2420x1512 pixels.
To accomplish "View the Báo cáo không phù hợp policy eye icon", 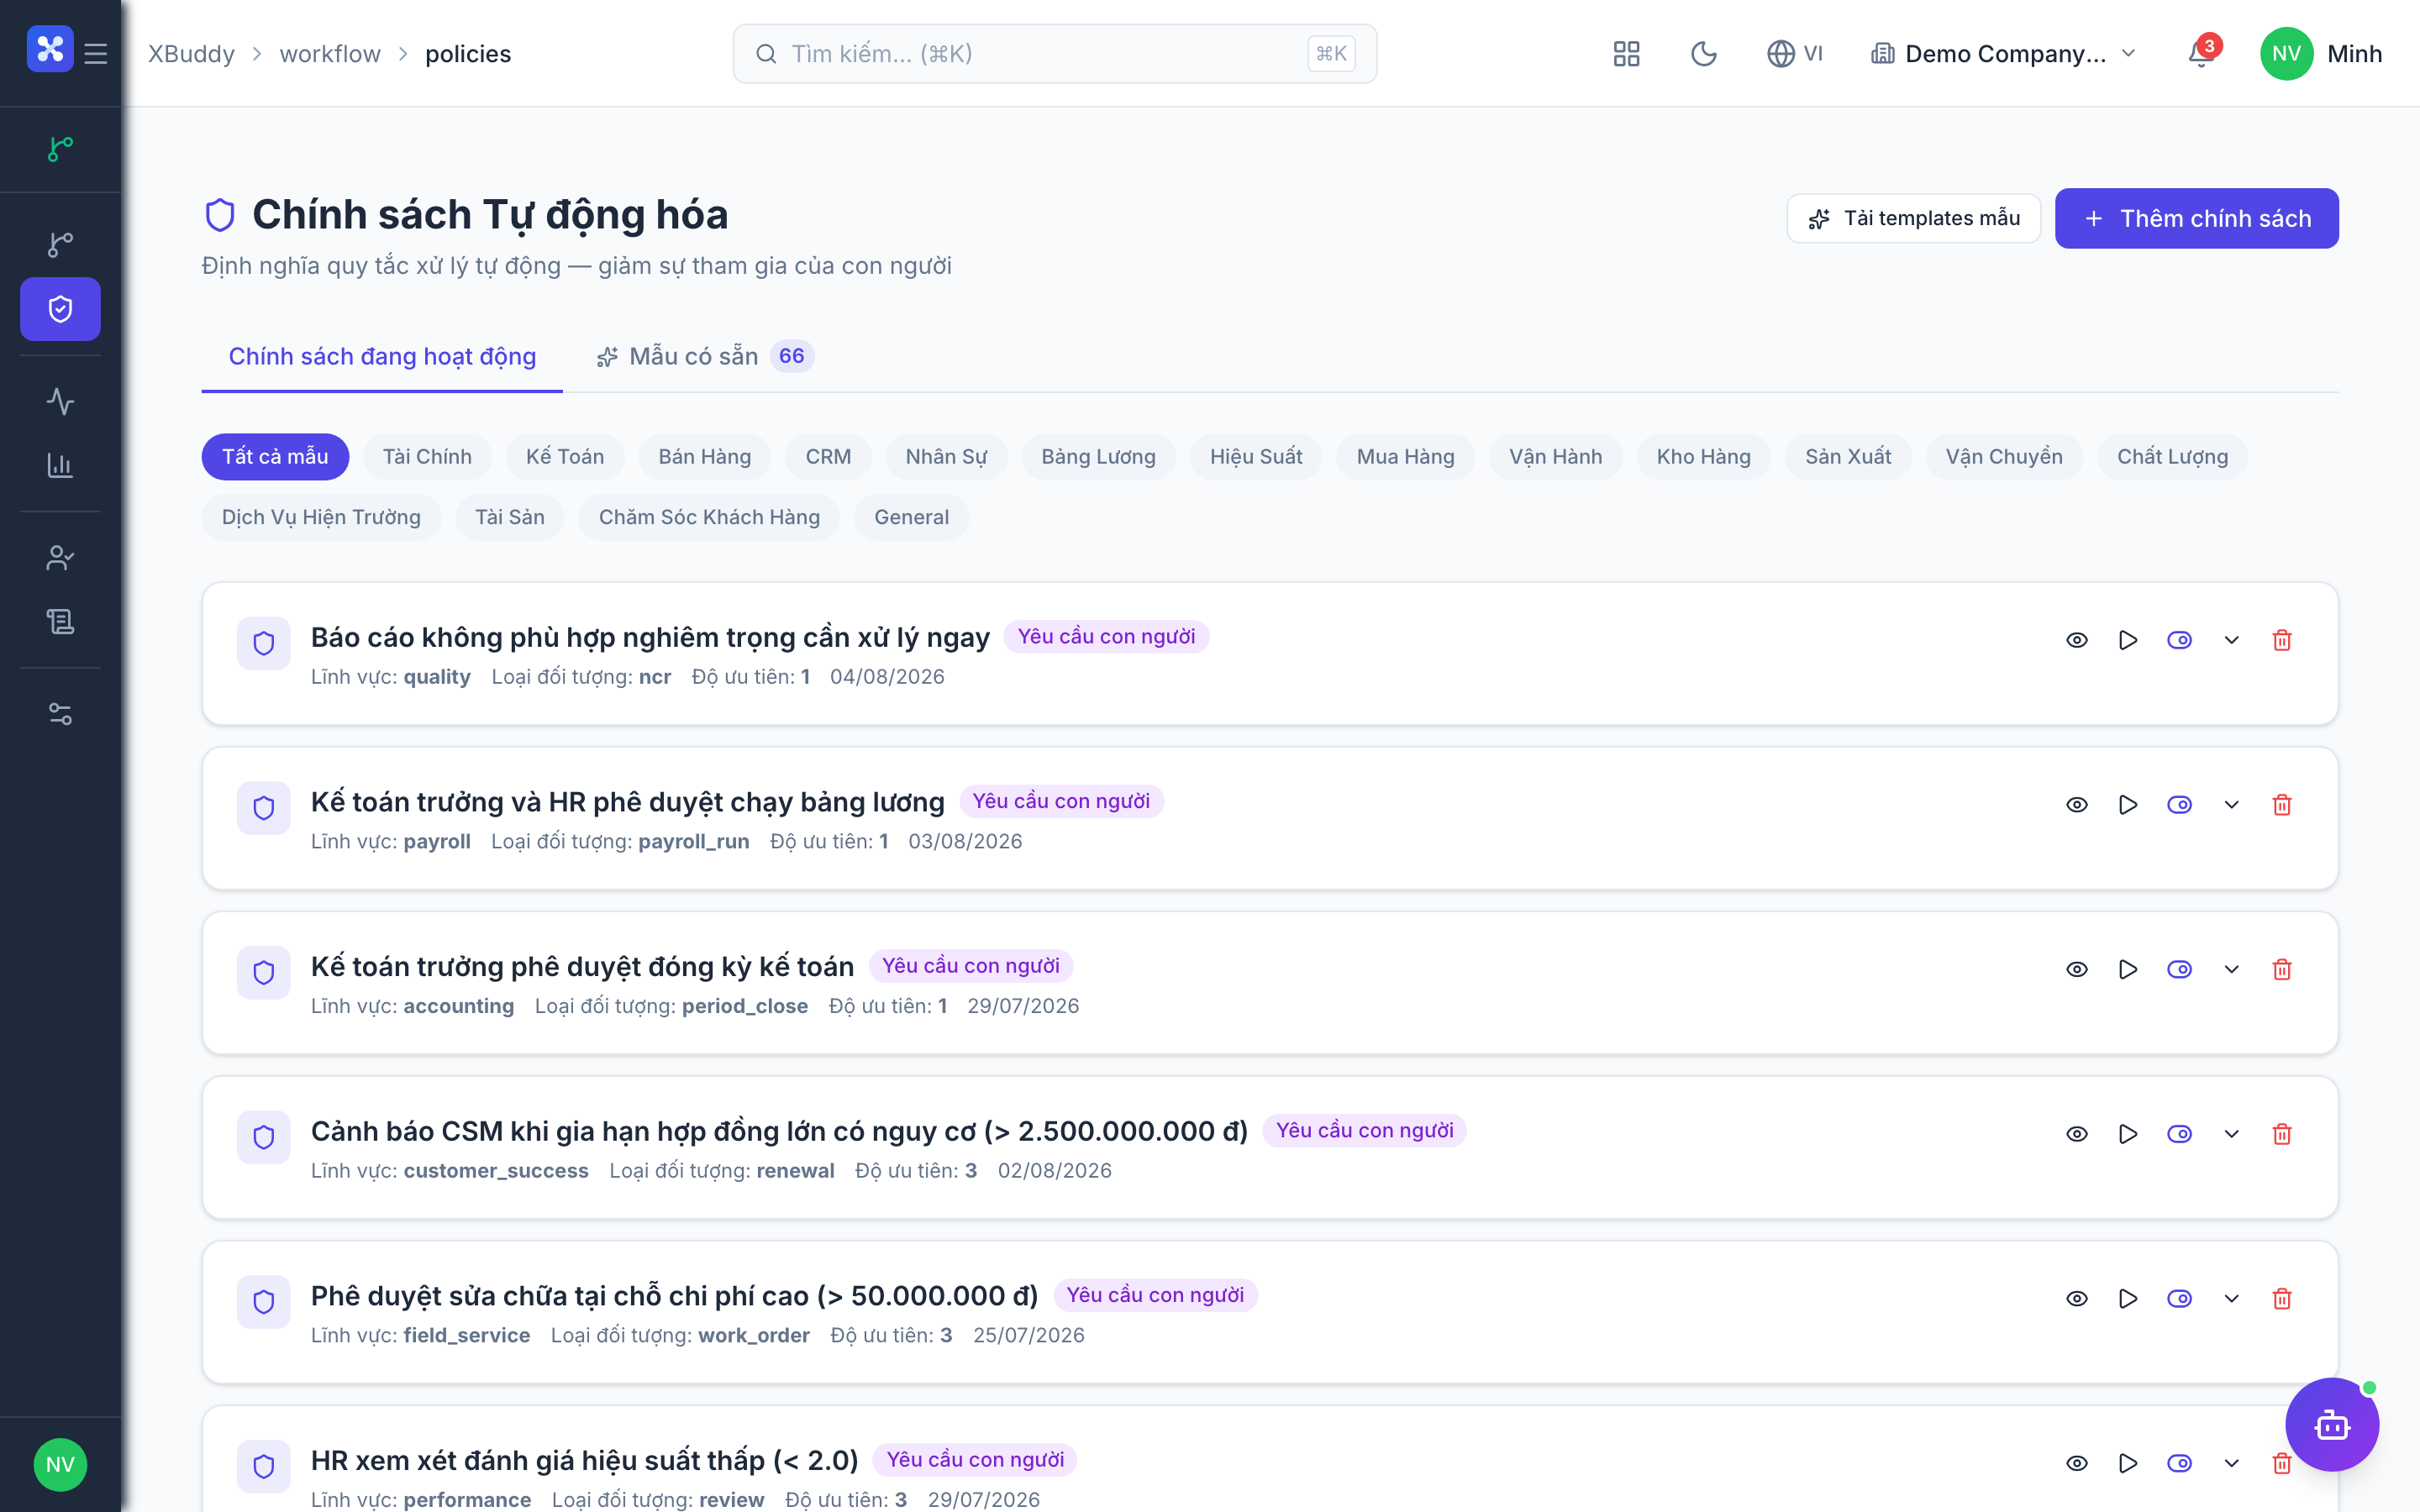I will click(x=2077, y=640).
